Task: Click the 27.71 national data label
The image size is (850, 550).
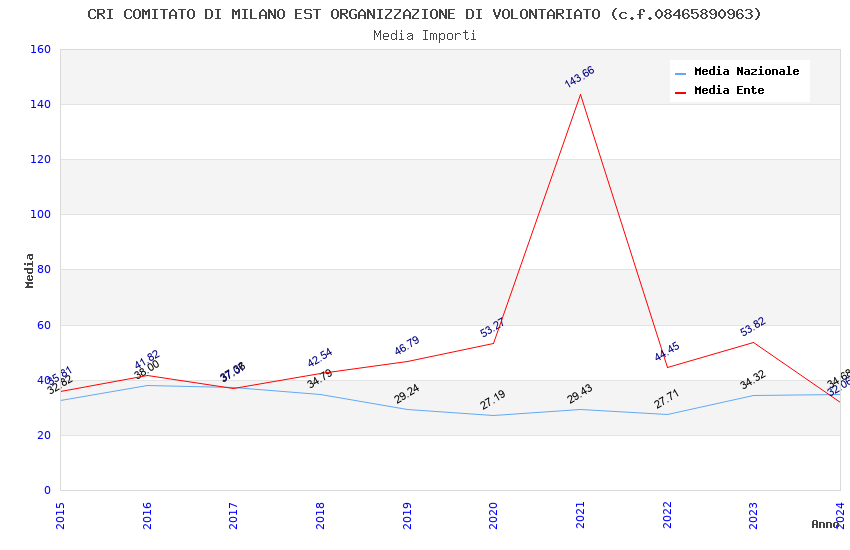Action: 666,399
